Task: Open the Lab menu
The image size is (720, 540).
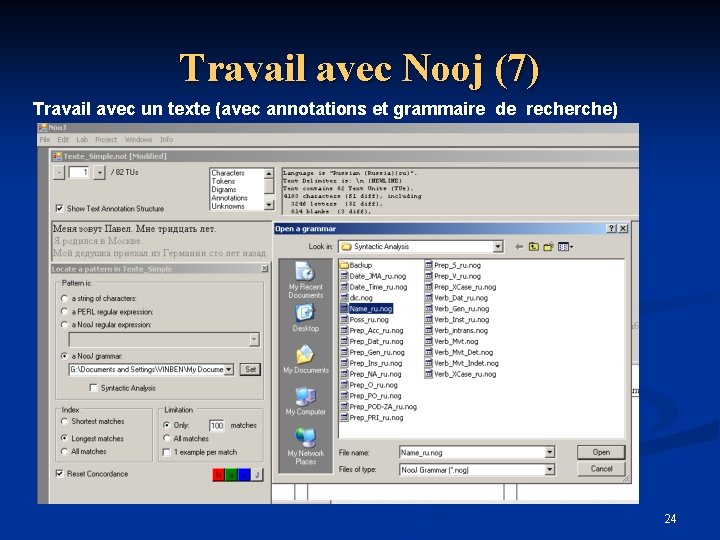Action: pos(82,140)
